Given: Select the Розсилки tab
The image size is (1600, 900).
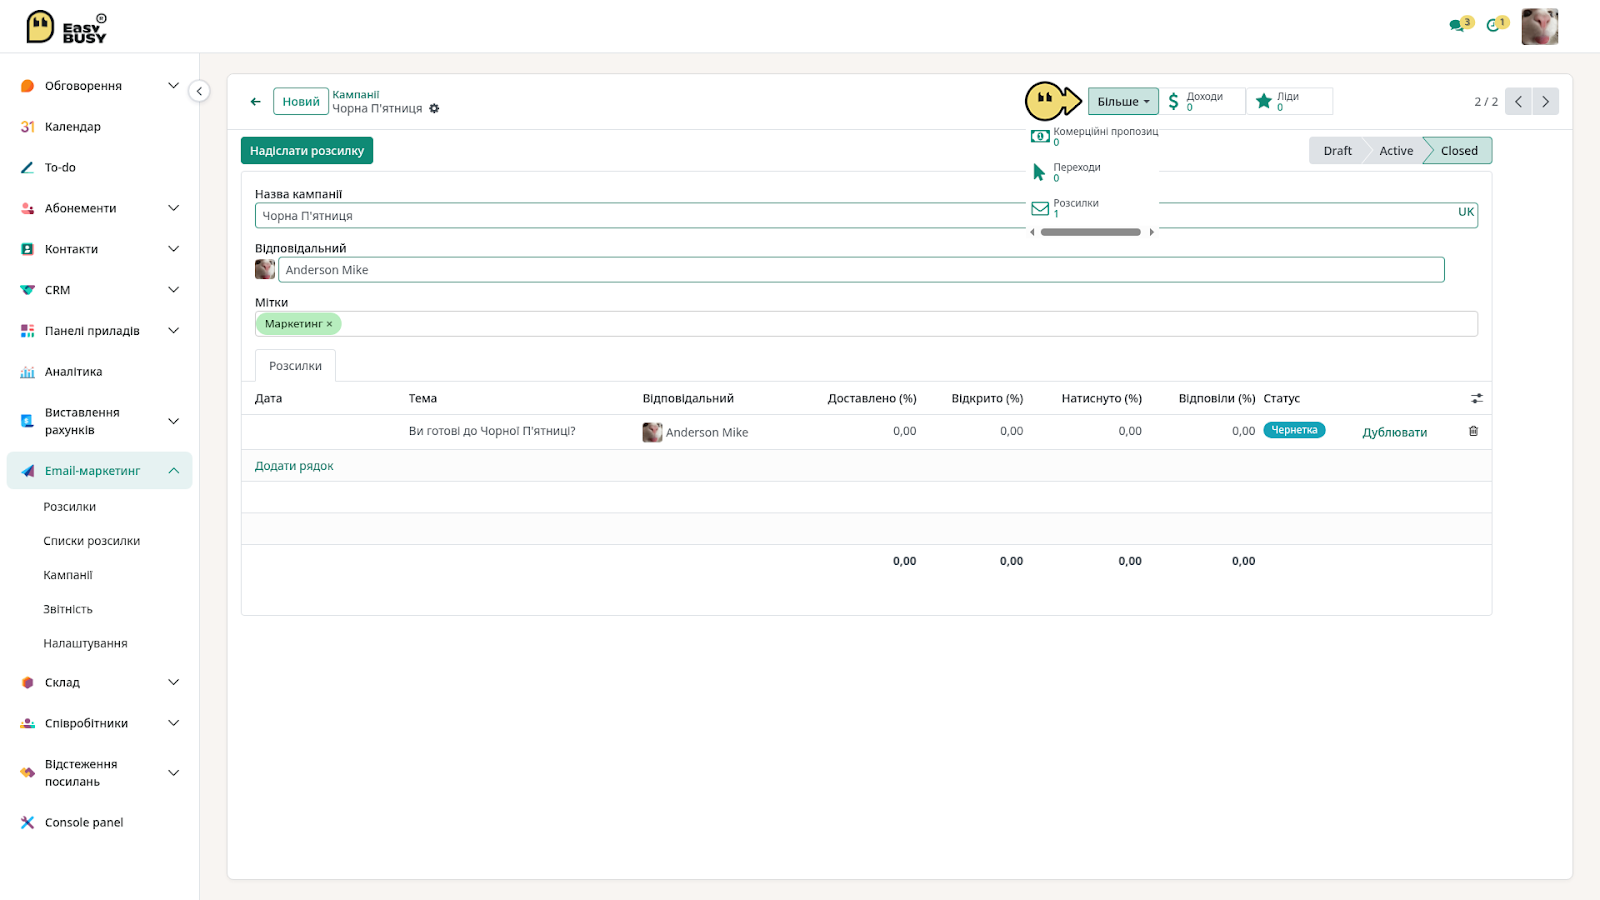Looking at the screenshot, I should pyautogui.click(x=295, y=366).
